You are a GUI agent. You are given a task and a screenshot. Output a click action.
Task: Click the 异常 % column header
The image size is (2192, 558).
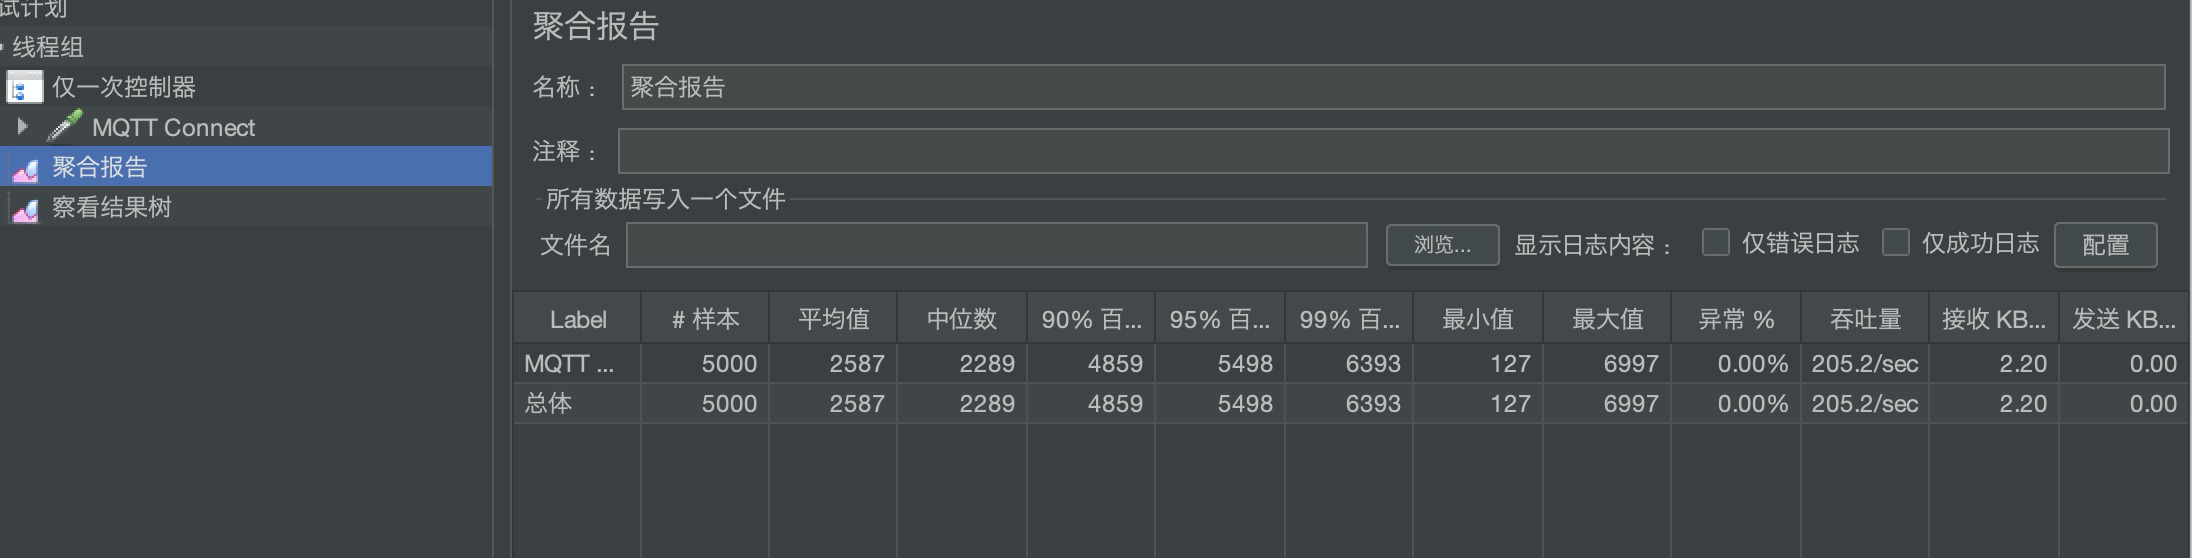point(1736,320)
